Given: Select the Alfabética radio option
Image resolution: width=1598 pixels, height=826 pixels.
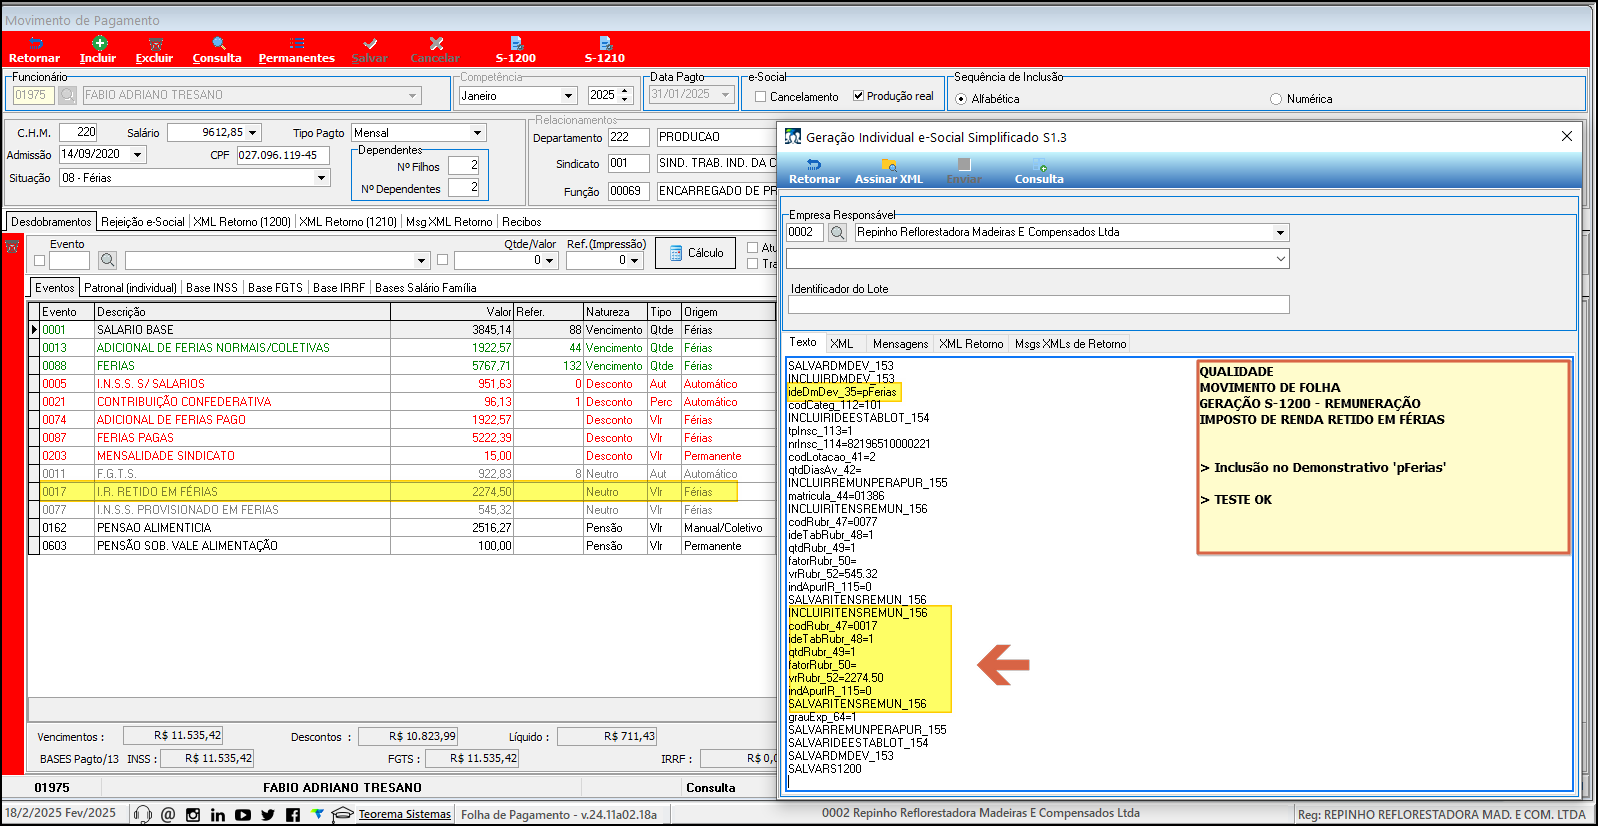Looking at the screenshot, I should click(x=961, y=99).
